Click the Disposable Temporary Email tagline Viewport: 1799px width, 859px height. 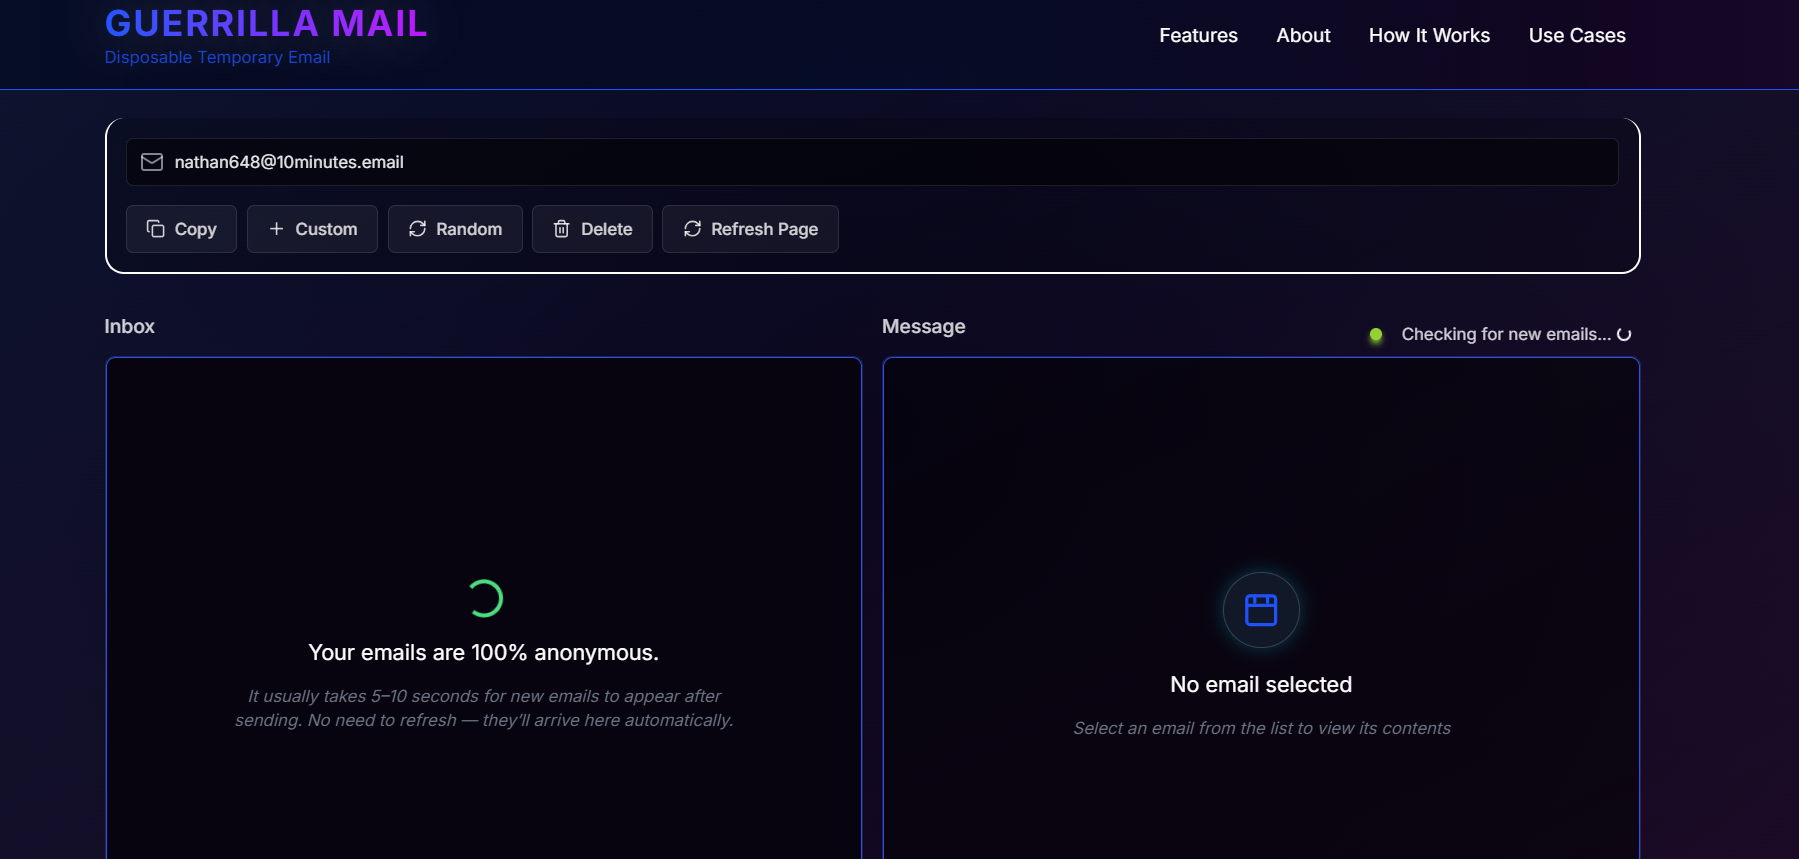click(x=217, y=58)
